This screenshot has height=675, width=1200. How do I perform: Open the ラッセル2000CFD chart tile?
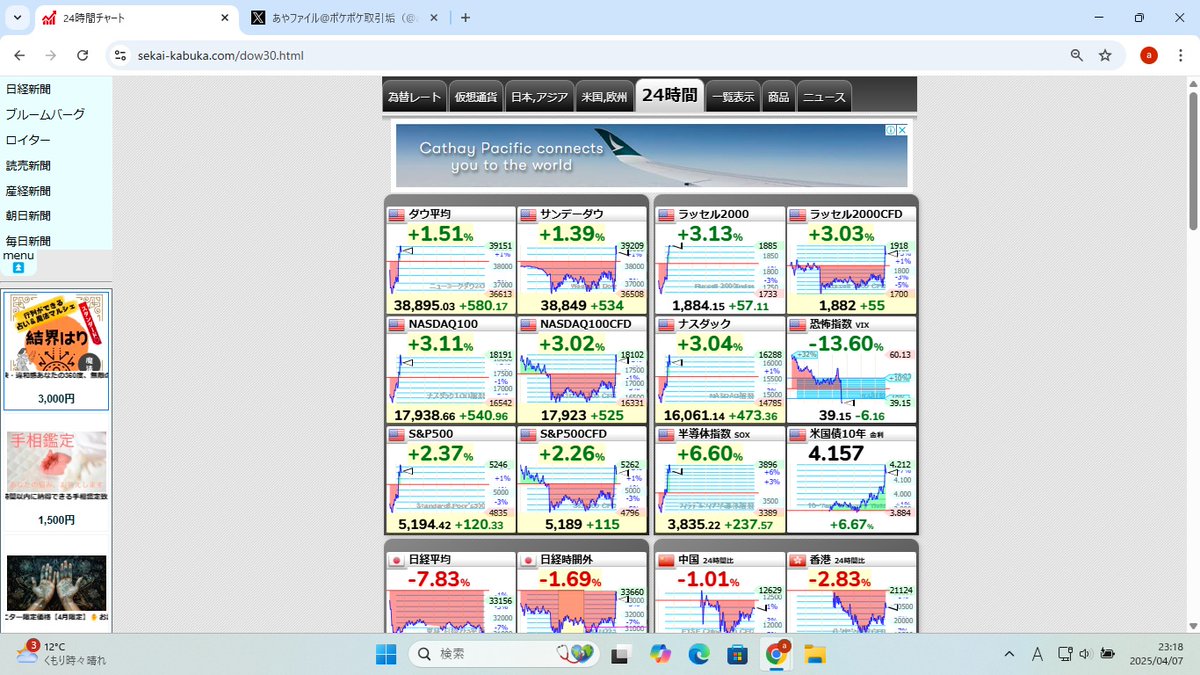click(x=852, y=260)
